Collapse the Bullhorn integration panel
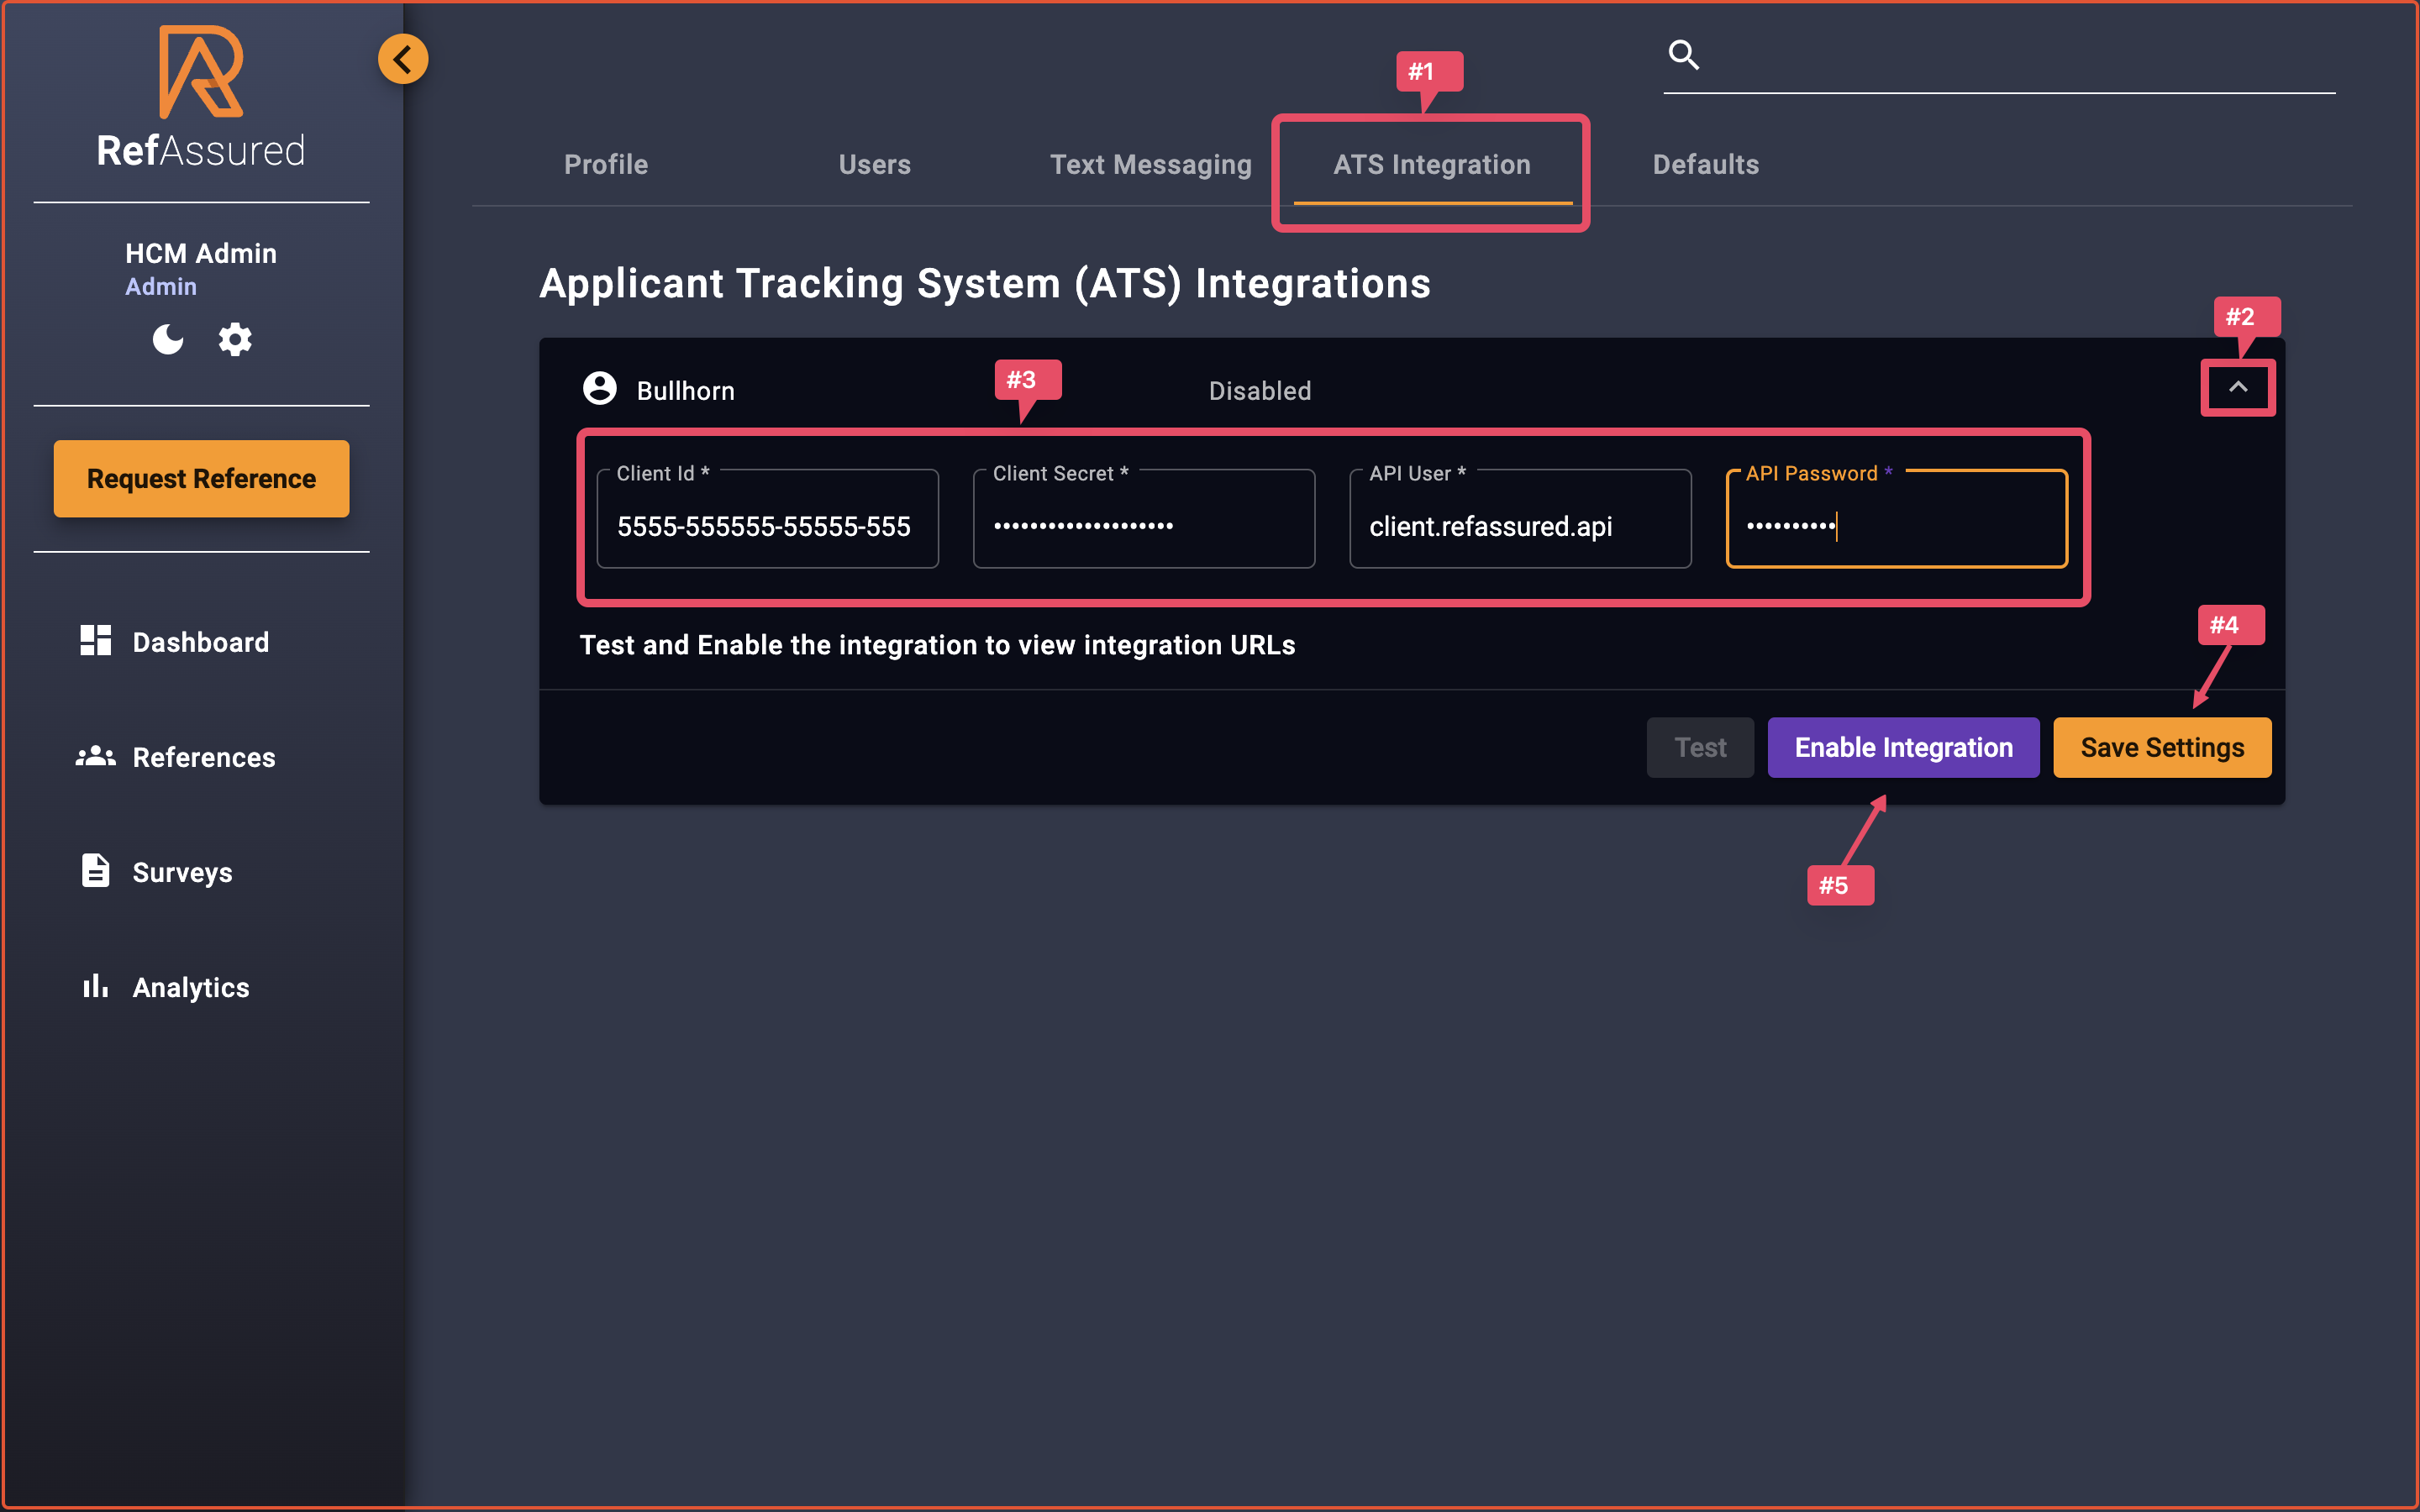2420x1512 pixels. [2238, 387]
